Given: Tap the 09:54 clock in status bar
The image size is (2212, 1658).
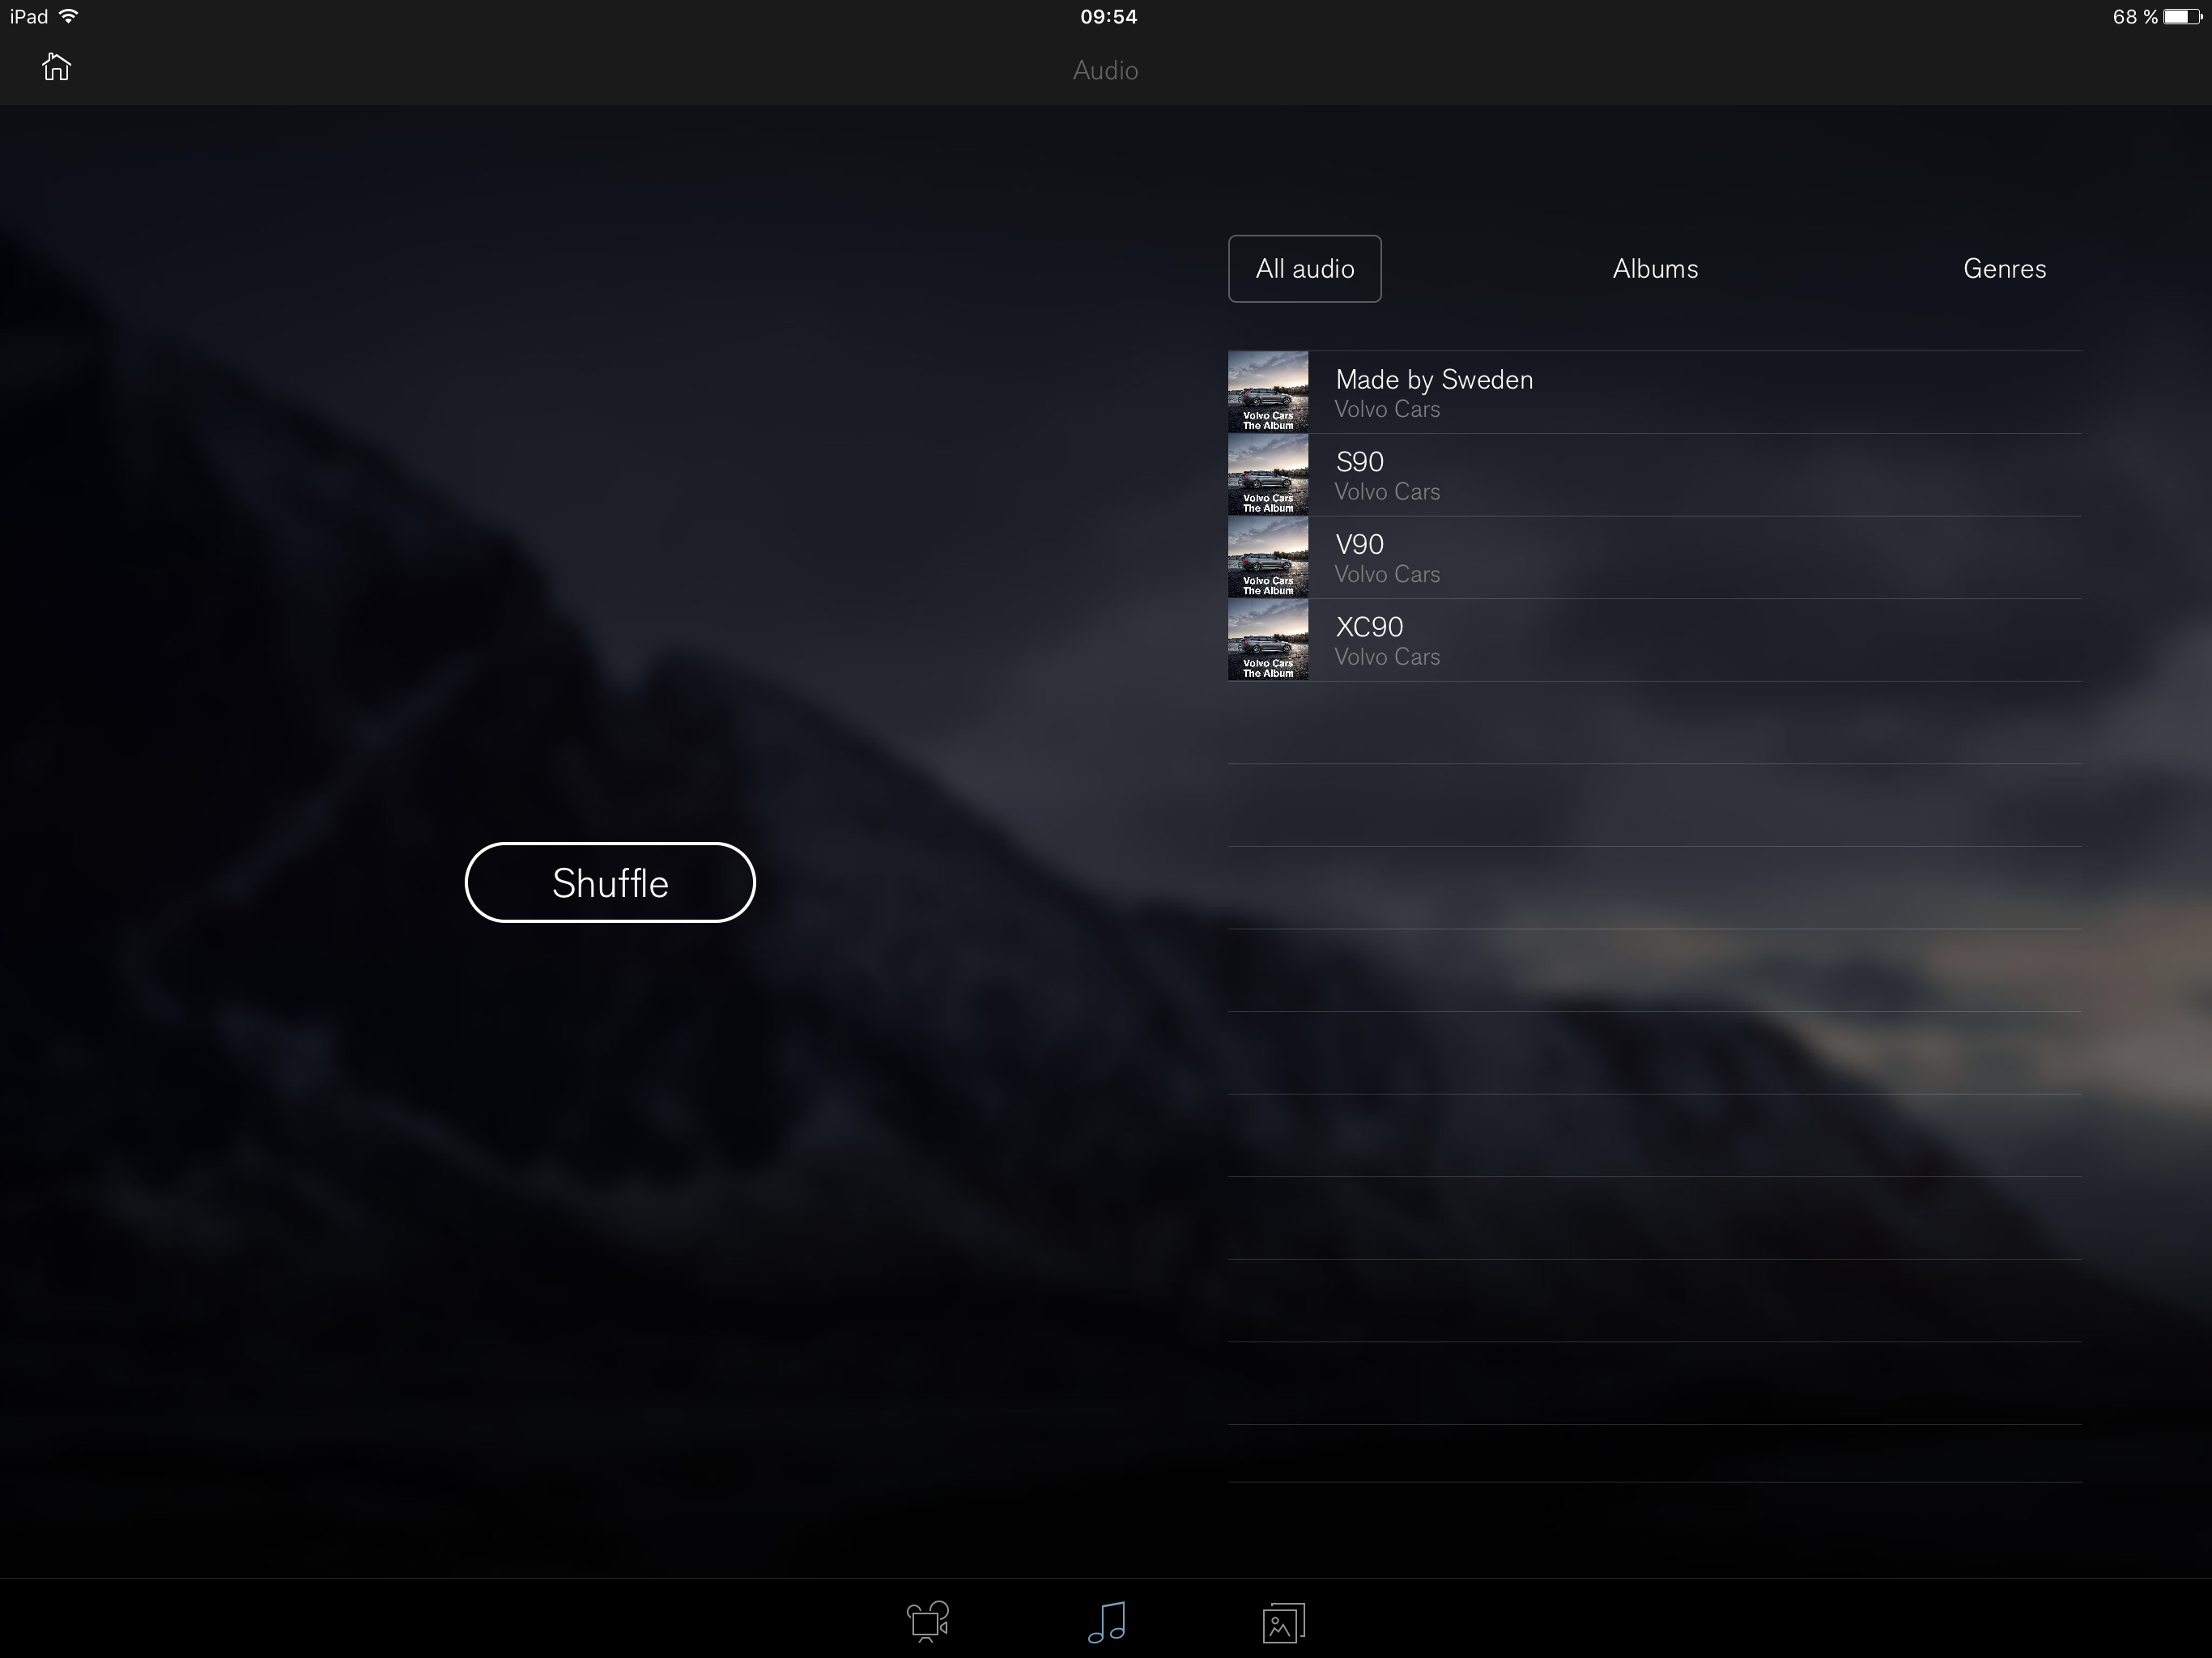Looking at the screenshot, I should (1108, 16).
